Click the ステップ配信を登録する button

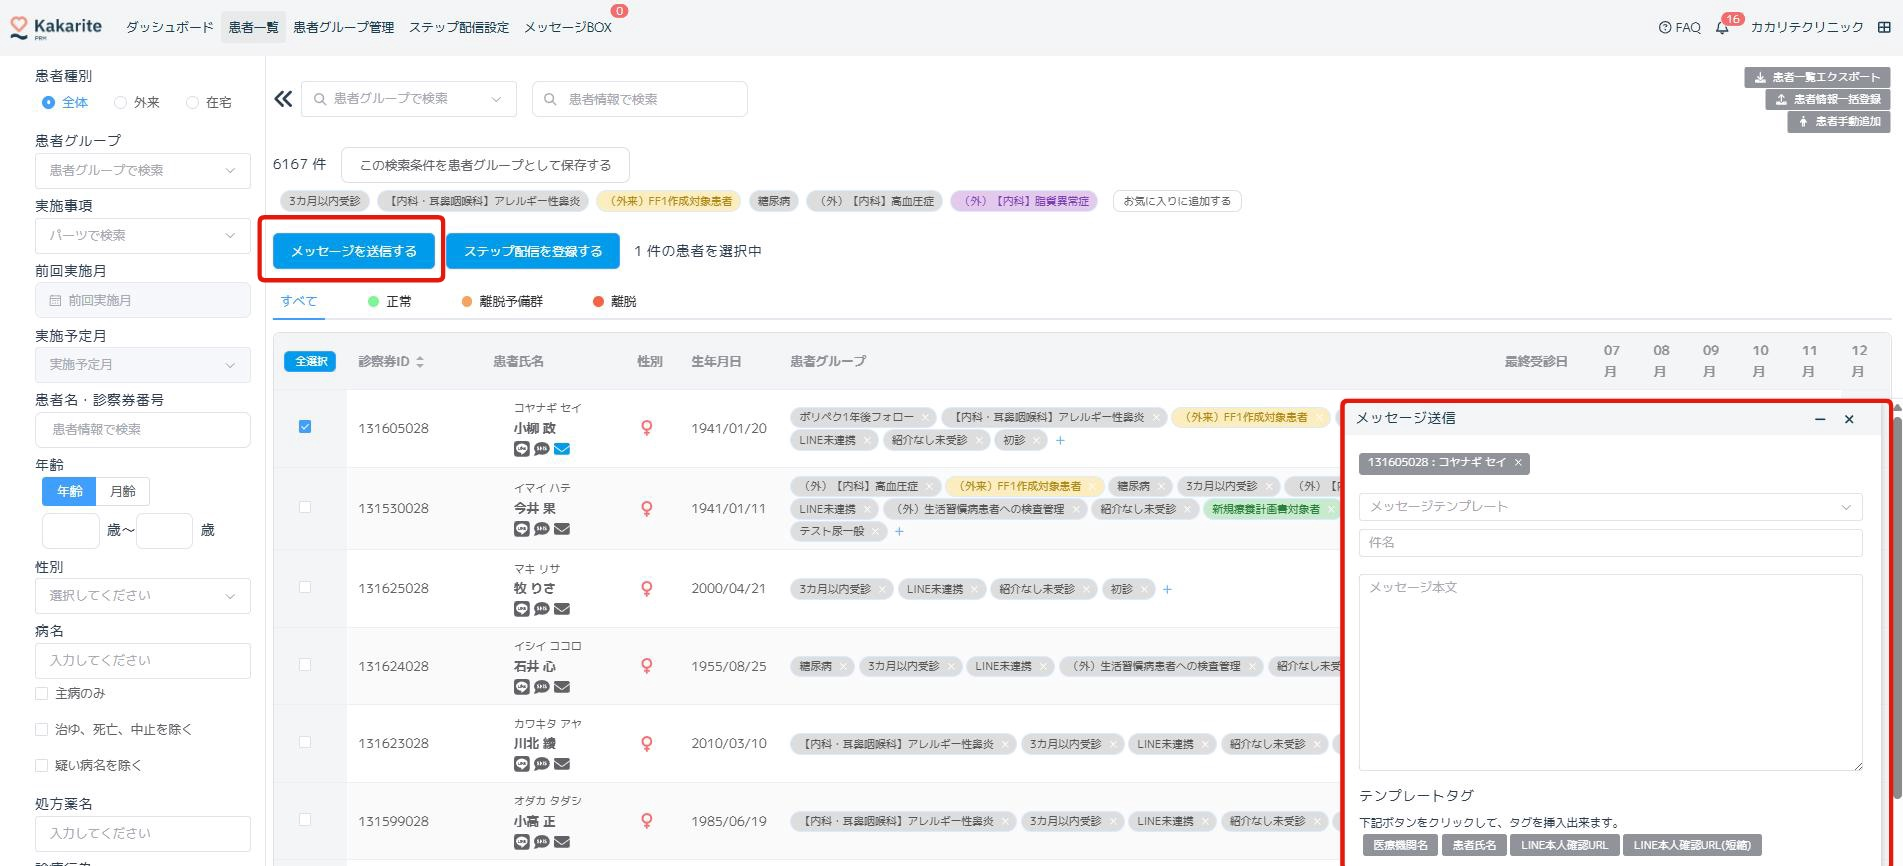pos(533,251)
